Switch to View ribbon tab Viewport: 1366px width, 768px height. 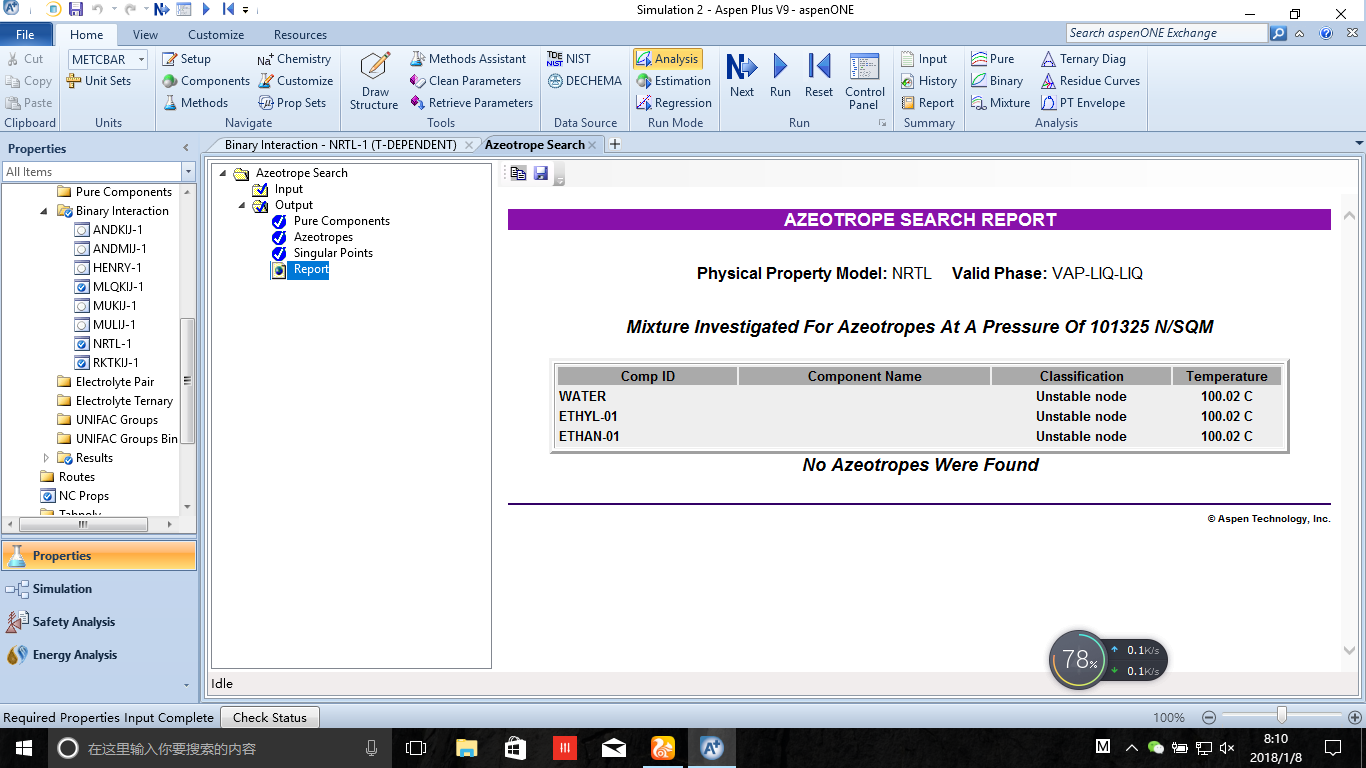pyautogui.click(x=145, y=34)
